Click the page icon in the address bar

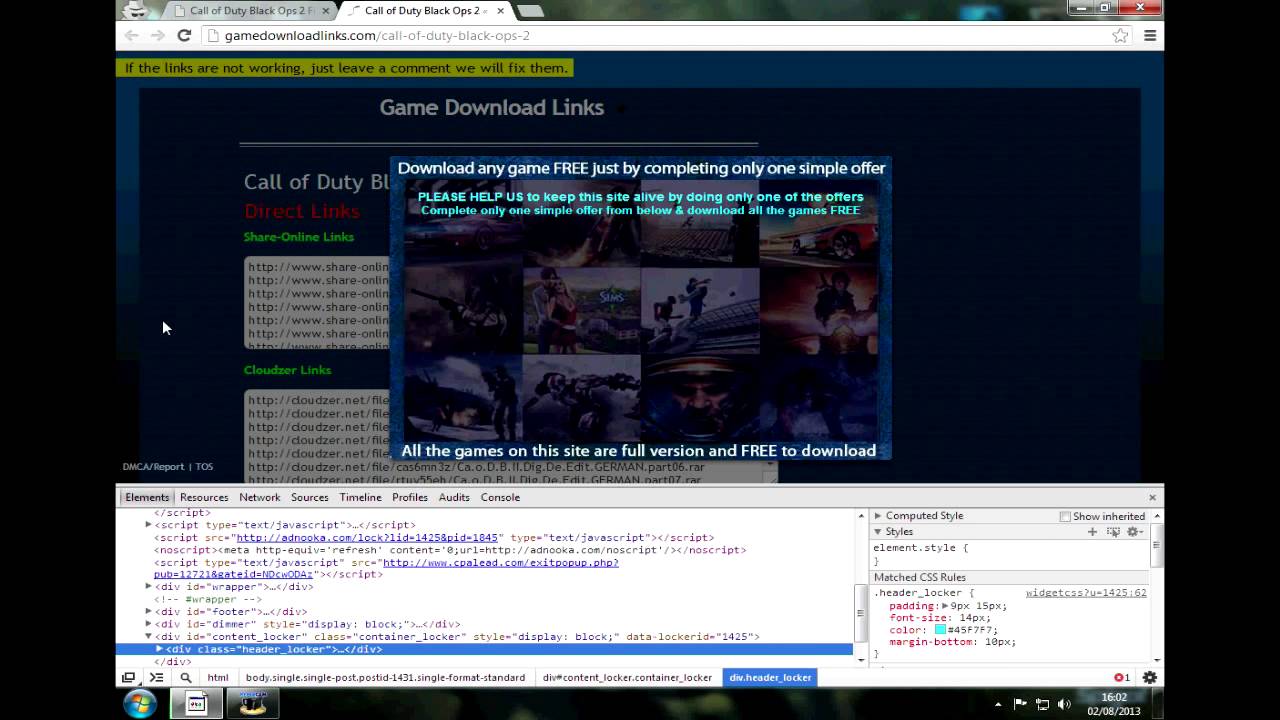coord(212,35)
